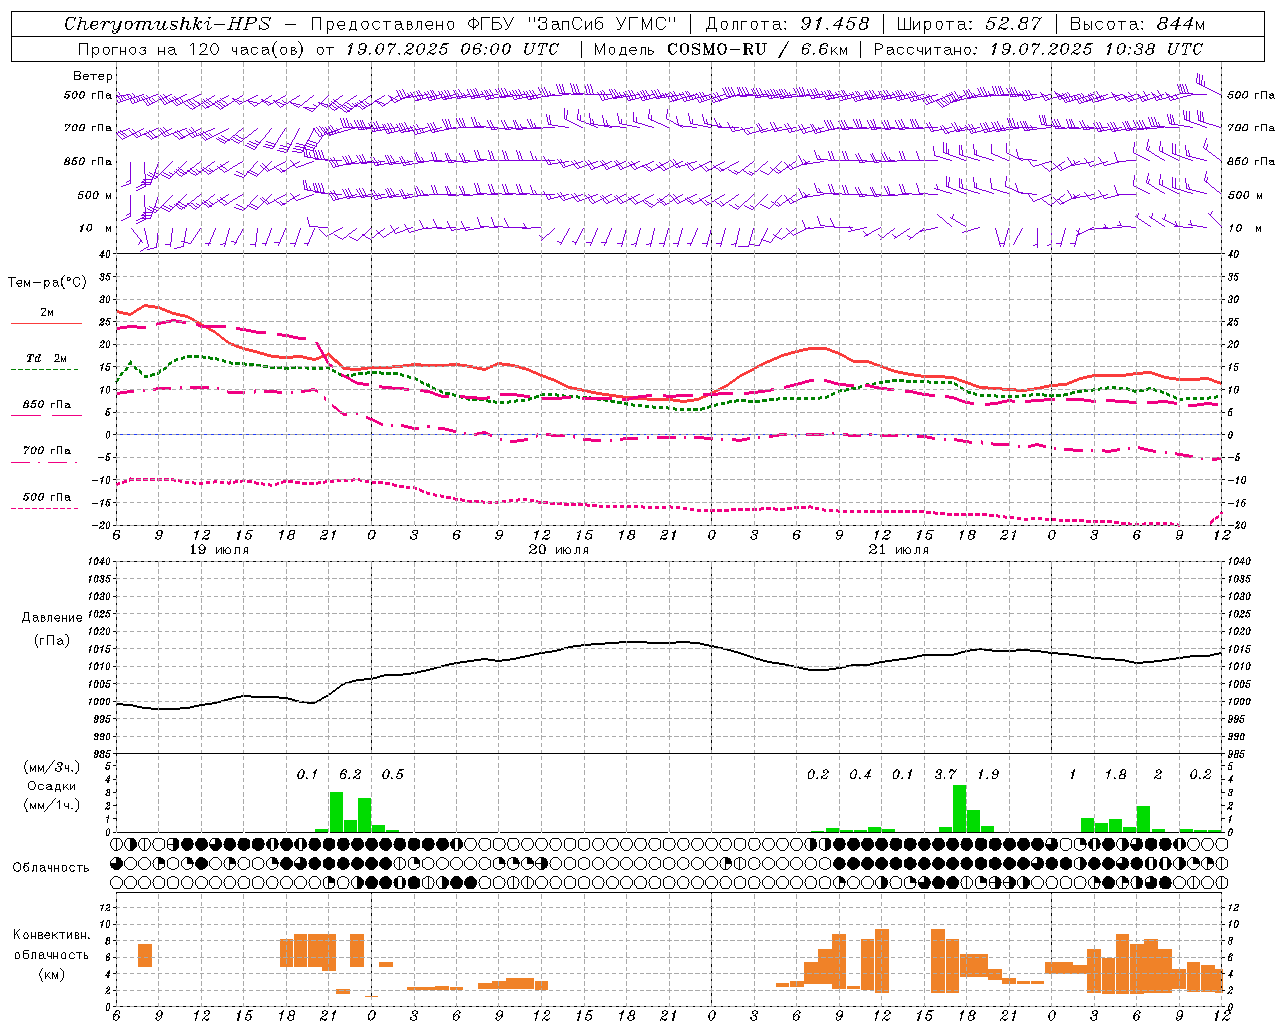Click the Cheryomushki-HPS station title
The width and height of the screenshot is (1280, 1024).
pyautogui.click(x=167, y=24)
